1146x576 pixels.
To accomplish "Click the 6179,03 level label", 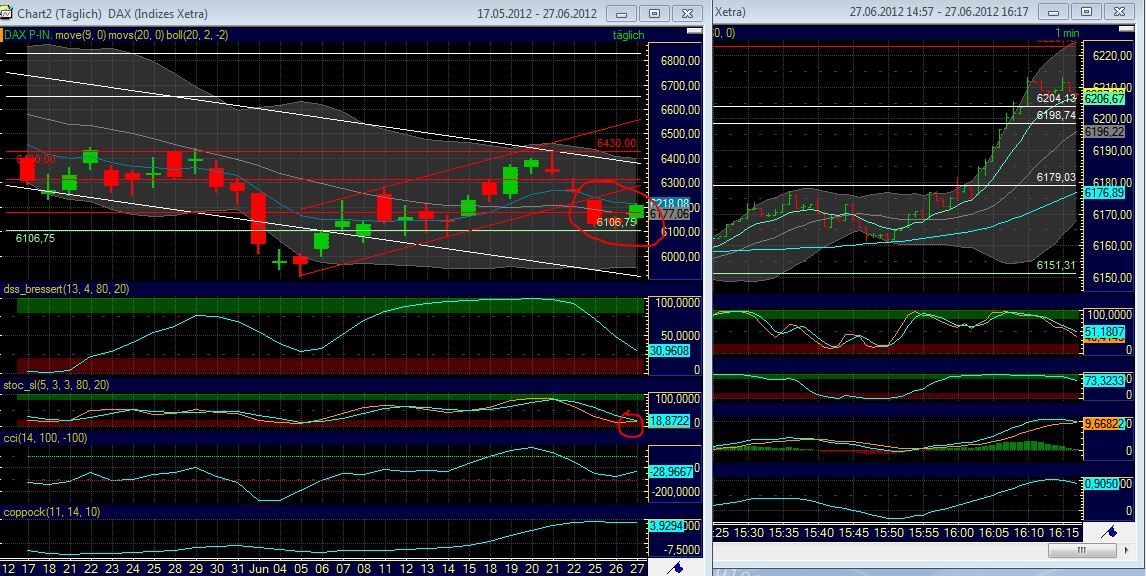I will tap(1057, 177).
